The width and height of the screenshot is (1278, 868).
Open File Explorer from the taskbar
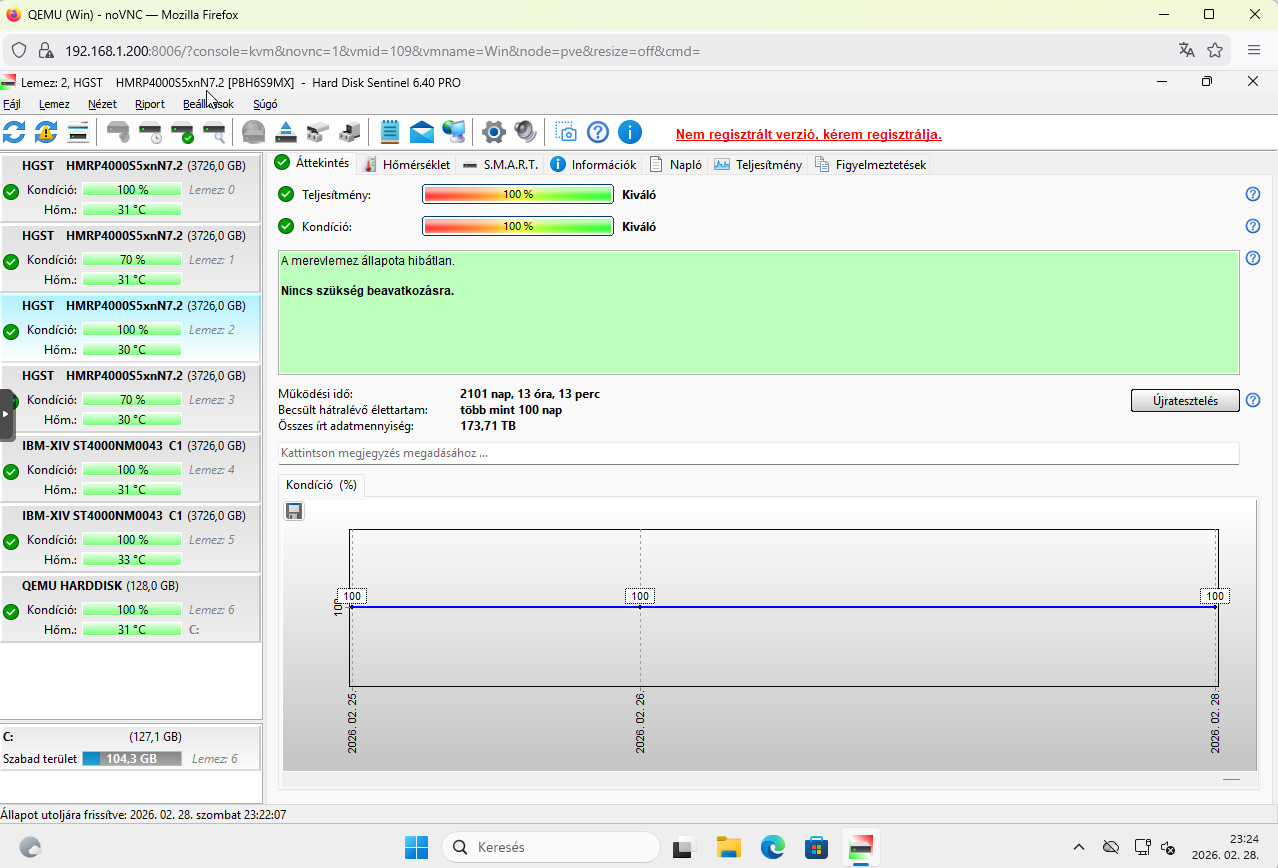pyautogui.click(x=727, y=847)
